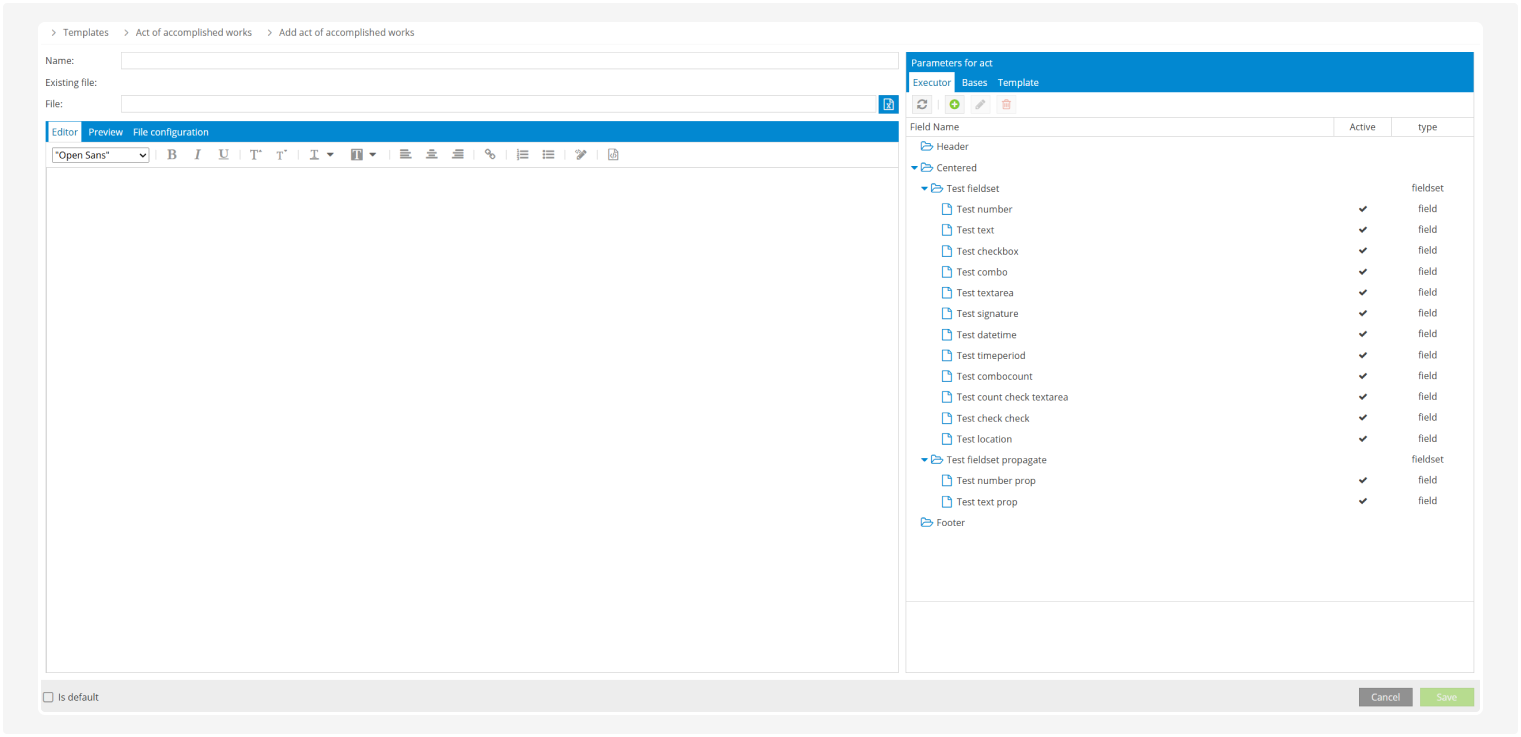Toggle bold formatting in the editor toolbar

pyautogui.click(x=172, y=155)
